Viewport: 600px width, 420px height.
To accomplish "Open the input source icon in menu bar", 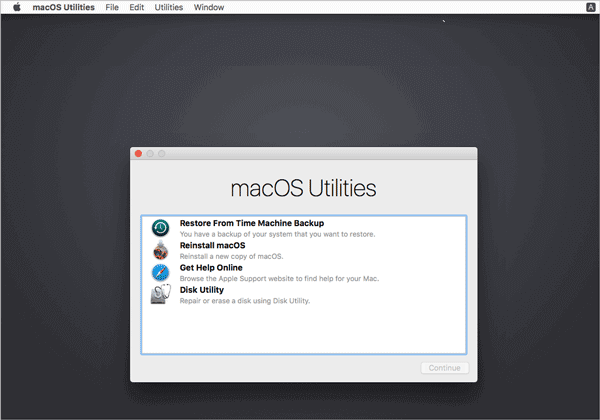I will tap(590, 7).
